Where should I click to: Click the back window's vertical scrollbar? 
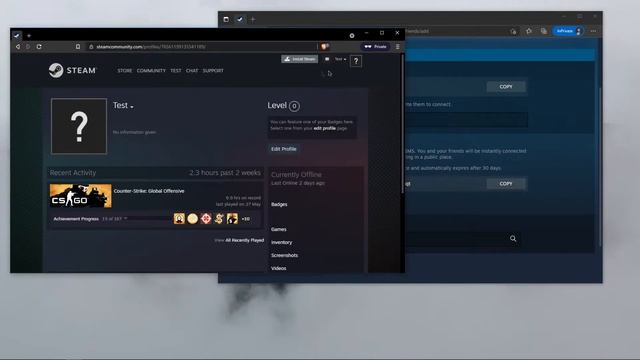(x=600, y=167)
